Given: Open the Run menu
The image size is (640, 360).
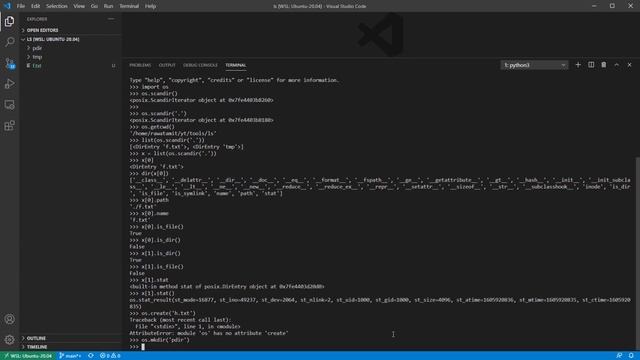Looking at the screenshot, I should pos(108,6).
